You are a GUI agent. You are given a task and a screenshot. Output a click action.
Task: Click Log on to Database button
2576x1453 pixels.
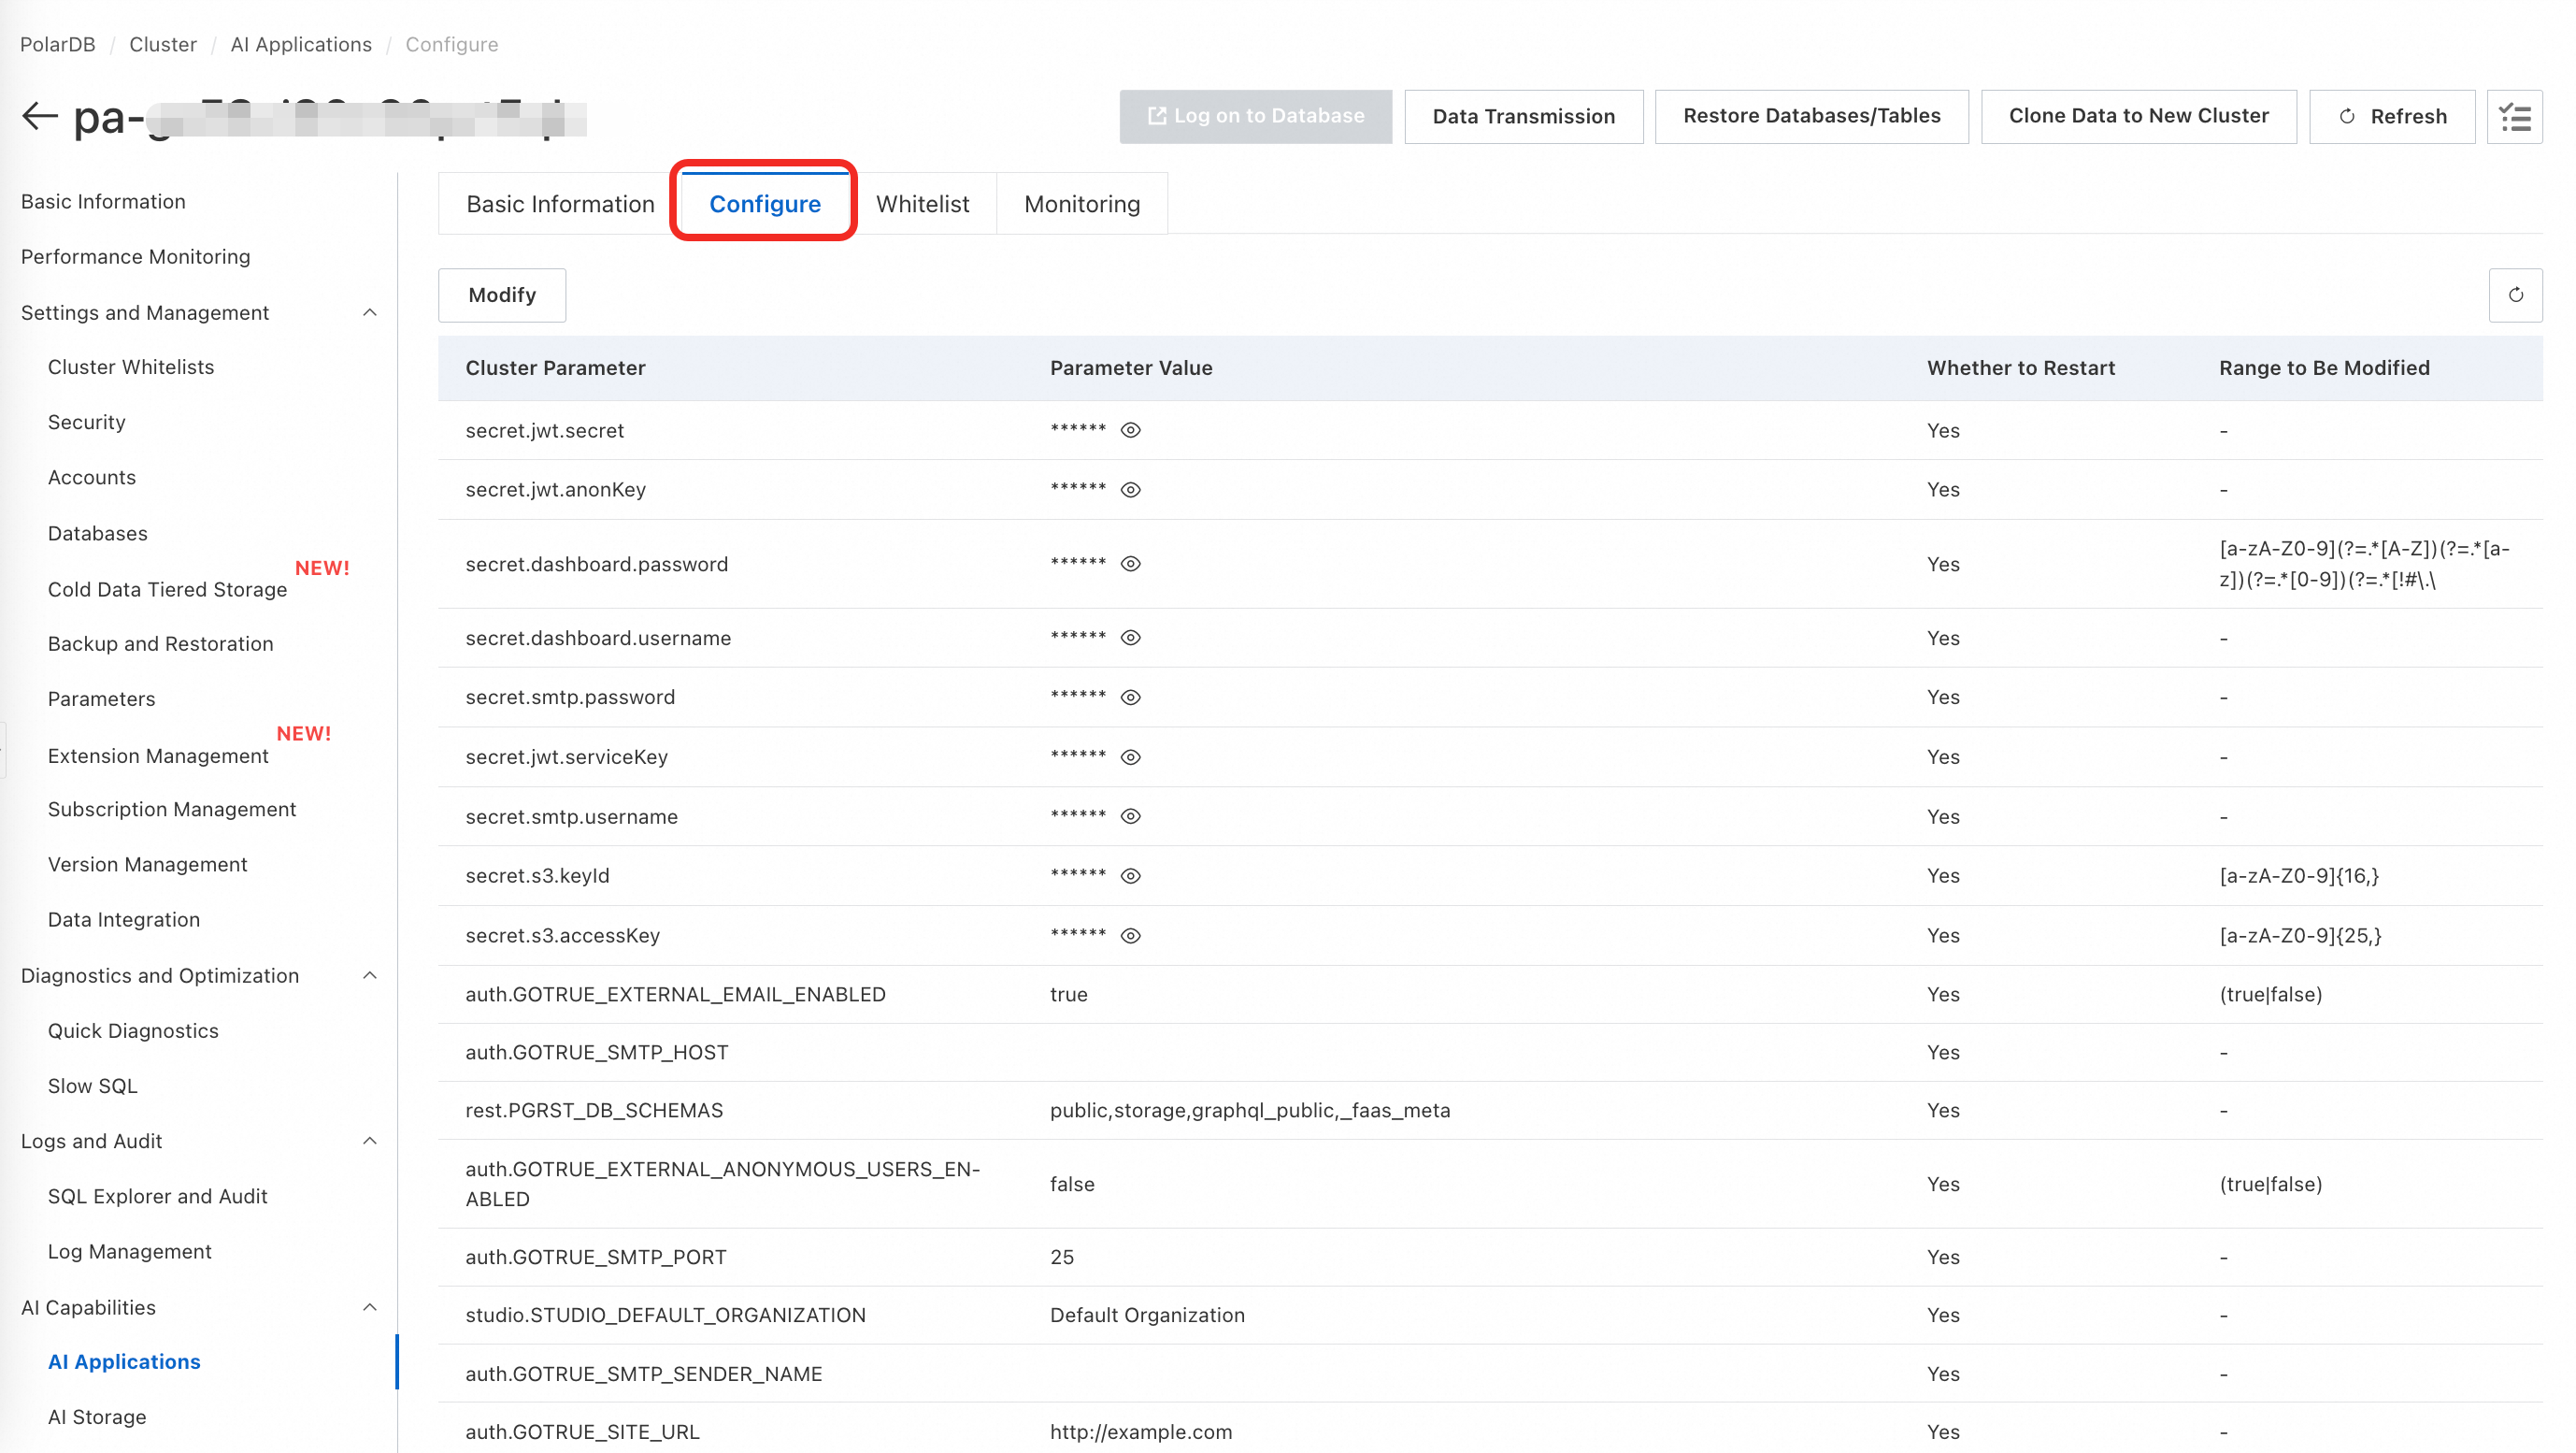(1255, 116)
